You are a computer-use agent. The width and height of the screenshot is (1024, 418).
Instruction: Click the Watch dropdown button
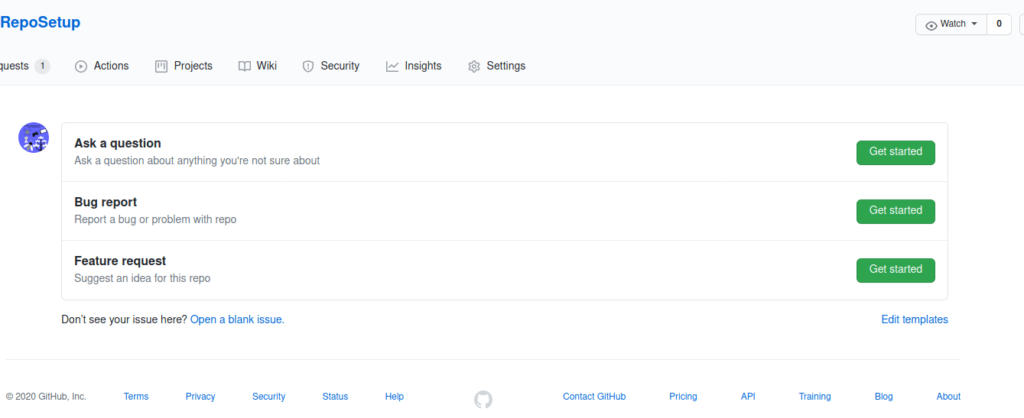click(x=951, y=24)
